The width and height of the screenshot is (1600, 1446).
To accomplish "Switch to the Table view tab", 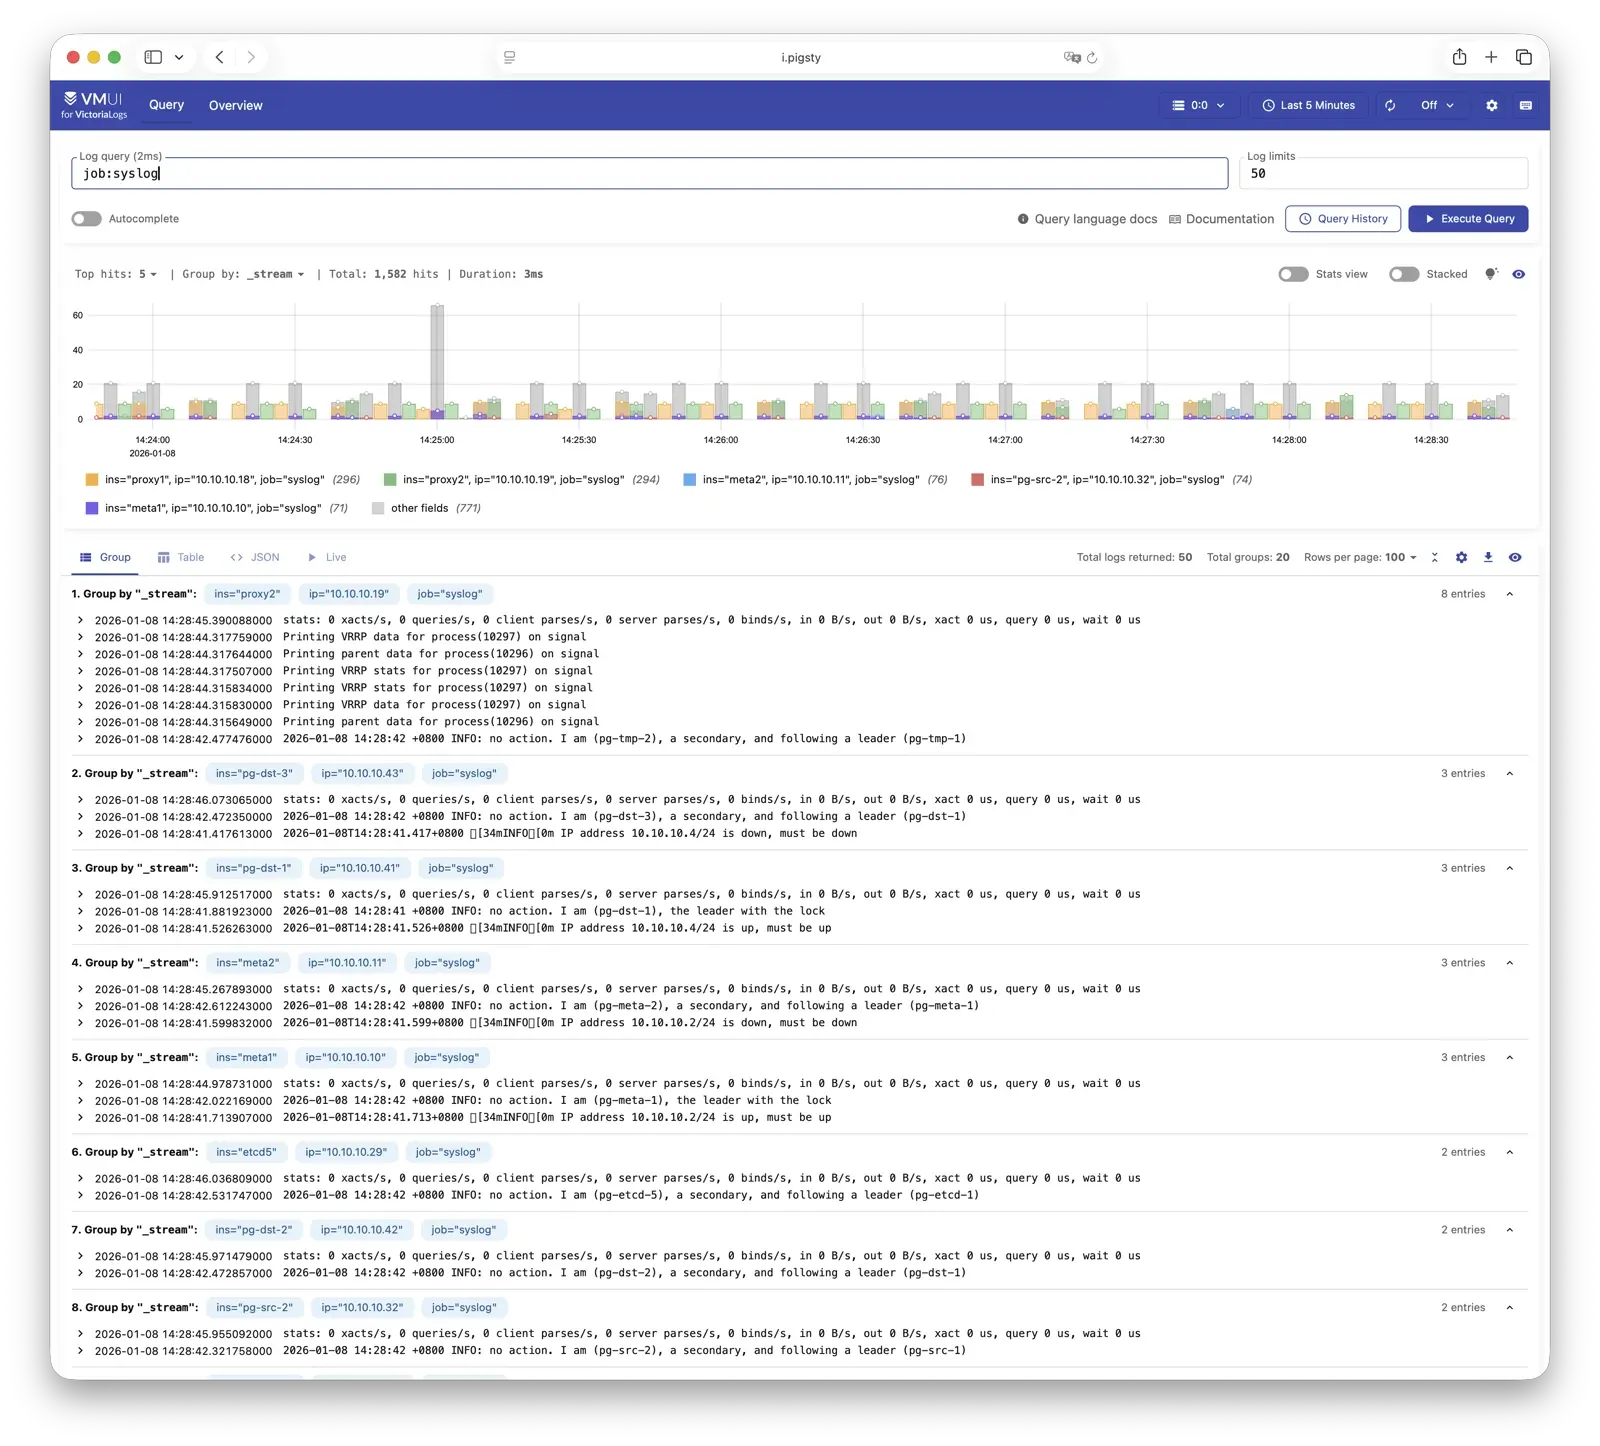I will pyautogui.click(x=181, y=557).
